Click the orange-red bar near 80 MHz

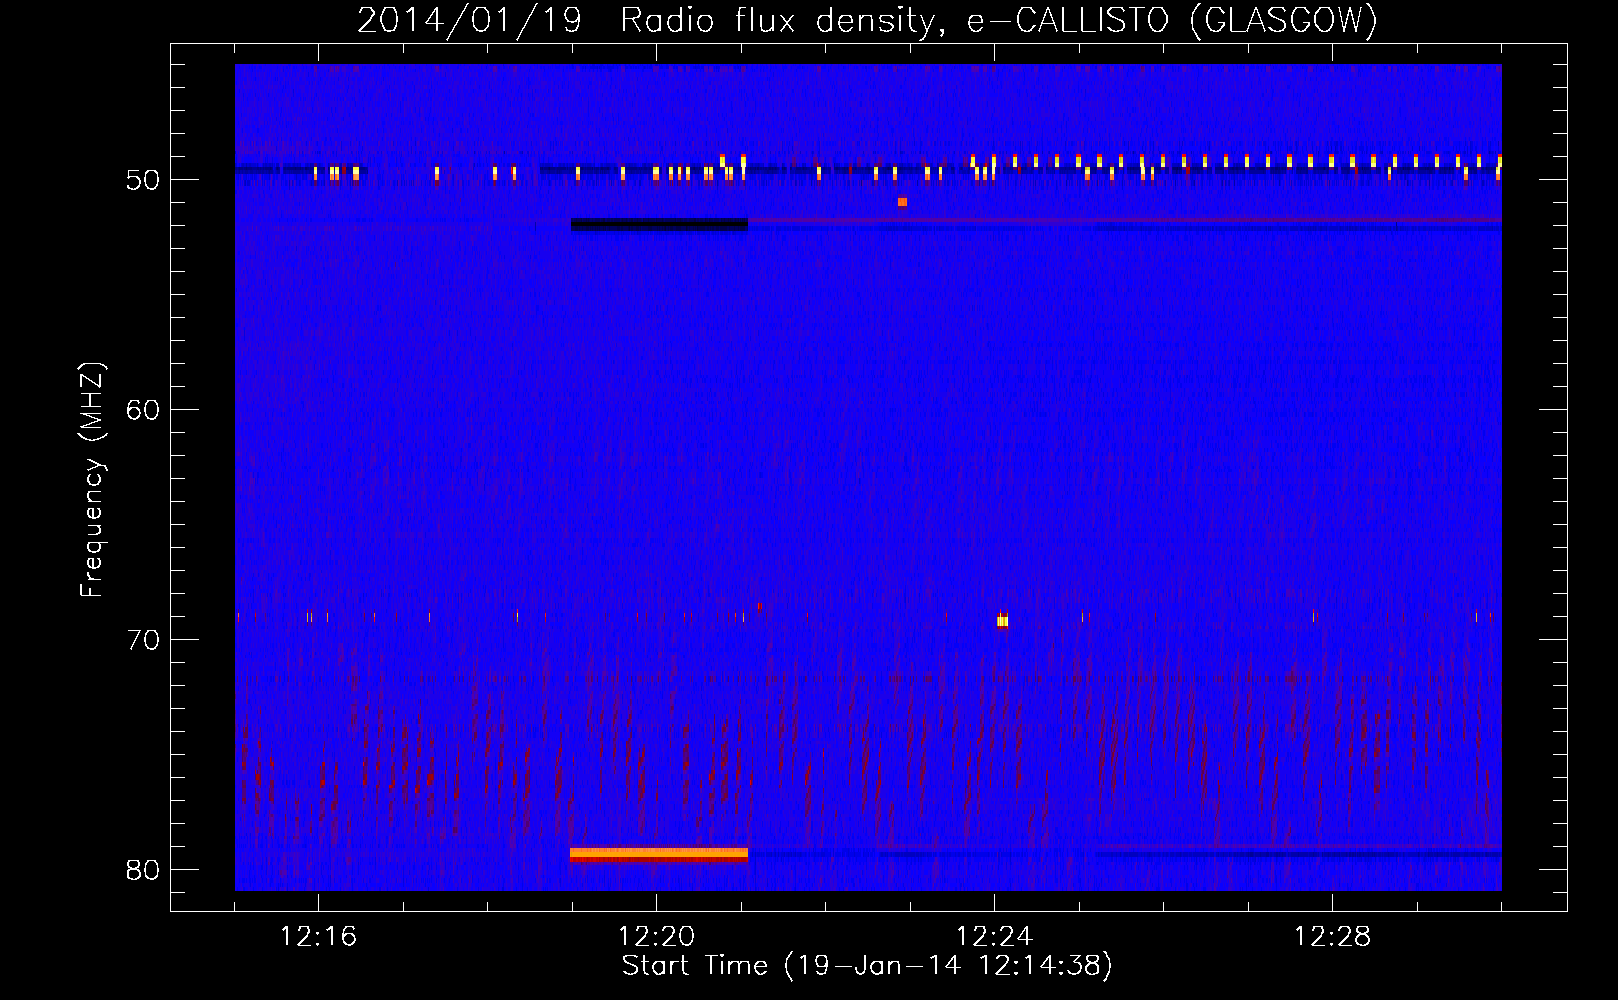coord(659,855)
